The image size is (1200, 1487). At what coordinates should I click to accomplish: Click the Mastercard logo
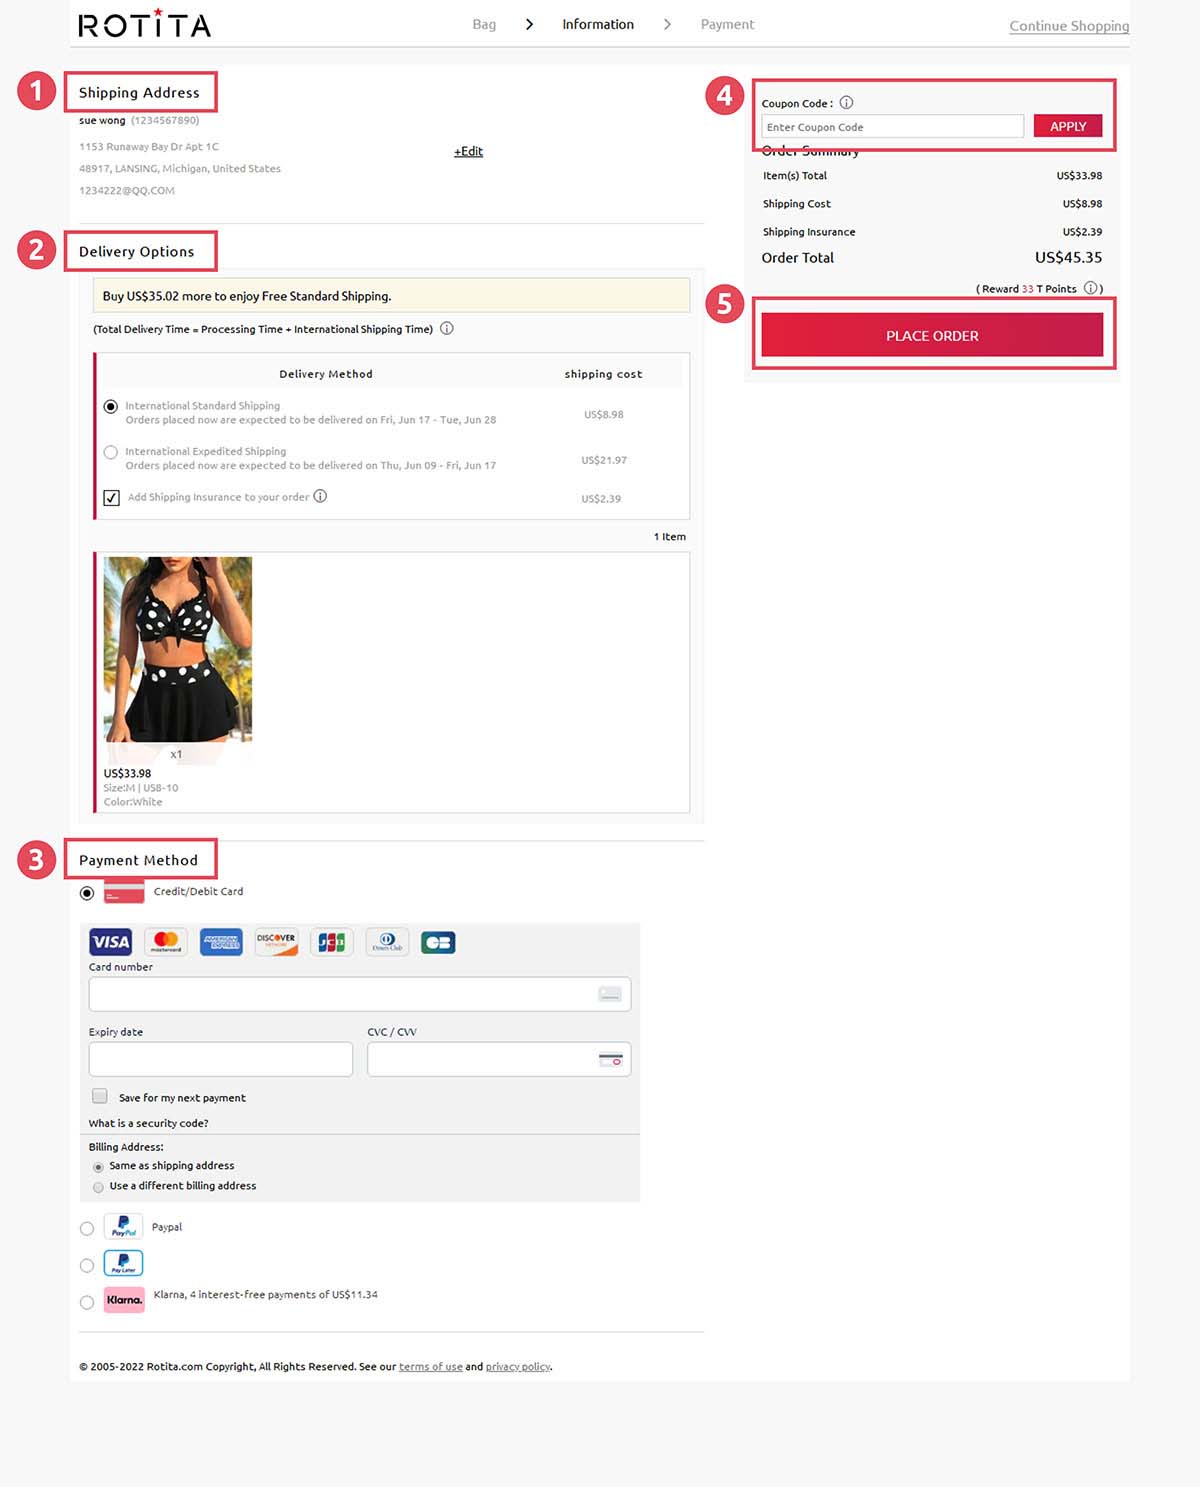(x=166, y=942)
